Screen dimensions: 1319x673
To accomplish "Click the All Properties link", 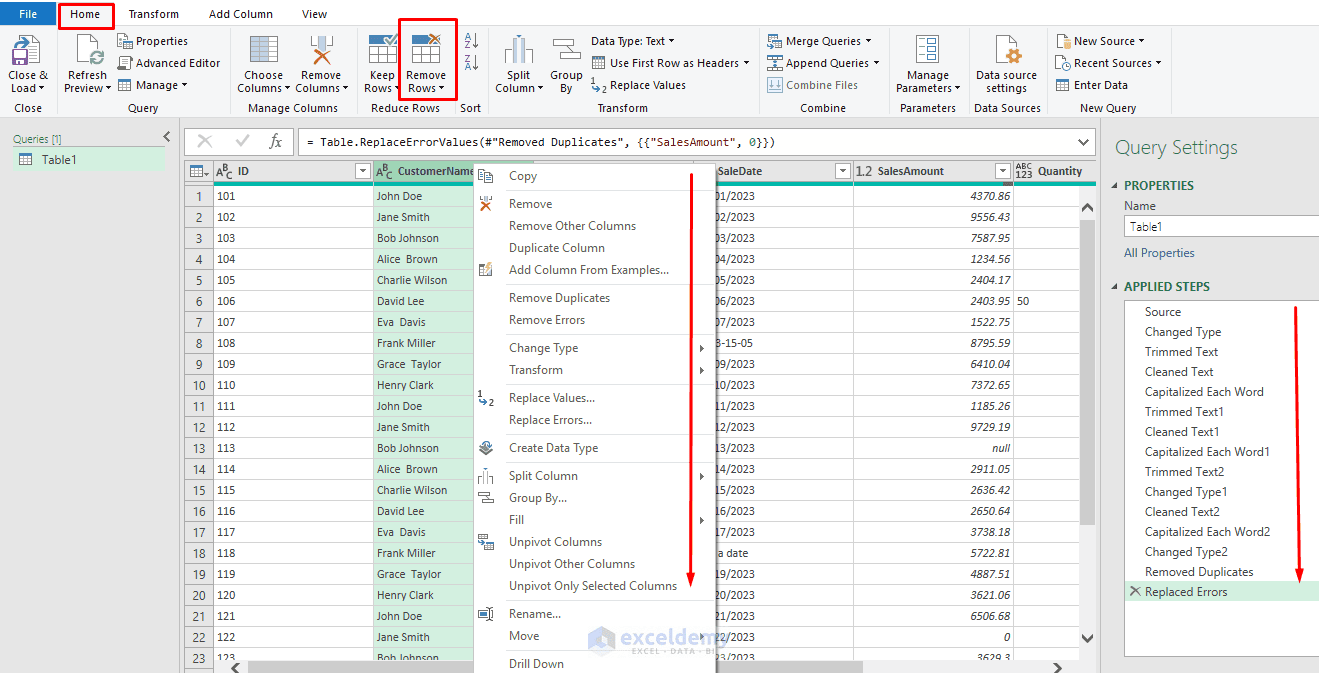I will 1159,253.
